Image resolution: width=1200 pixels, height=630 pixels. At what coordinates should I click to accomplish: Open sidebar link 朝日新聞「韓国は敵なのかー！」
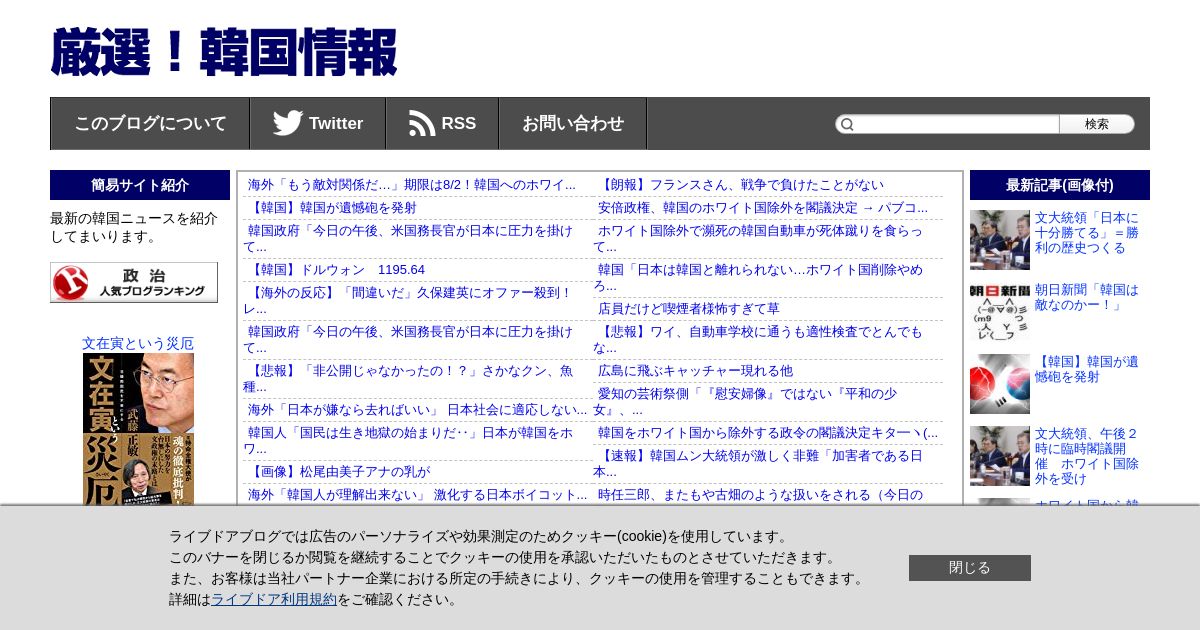tap(1087, 297)
